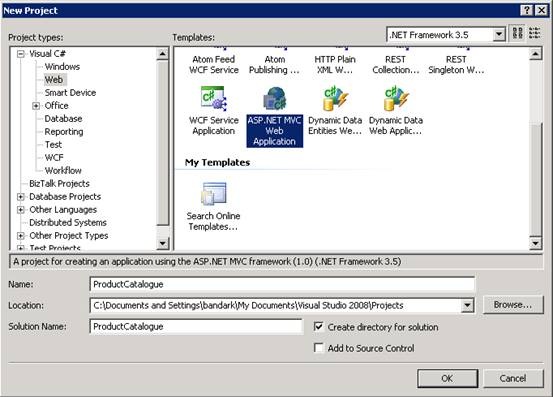Click the Location path text field
The height and width of the screenshot is (397, 553).
pyautogui.click(x=275, y=305)
